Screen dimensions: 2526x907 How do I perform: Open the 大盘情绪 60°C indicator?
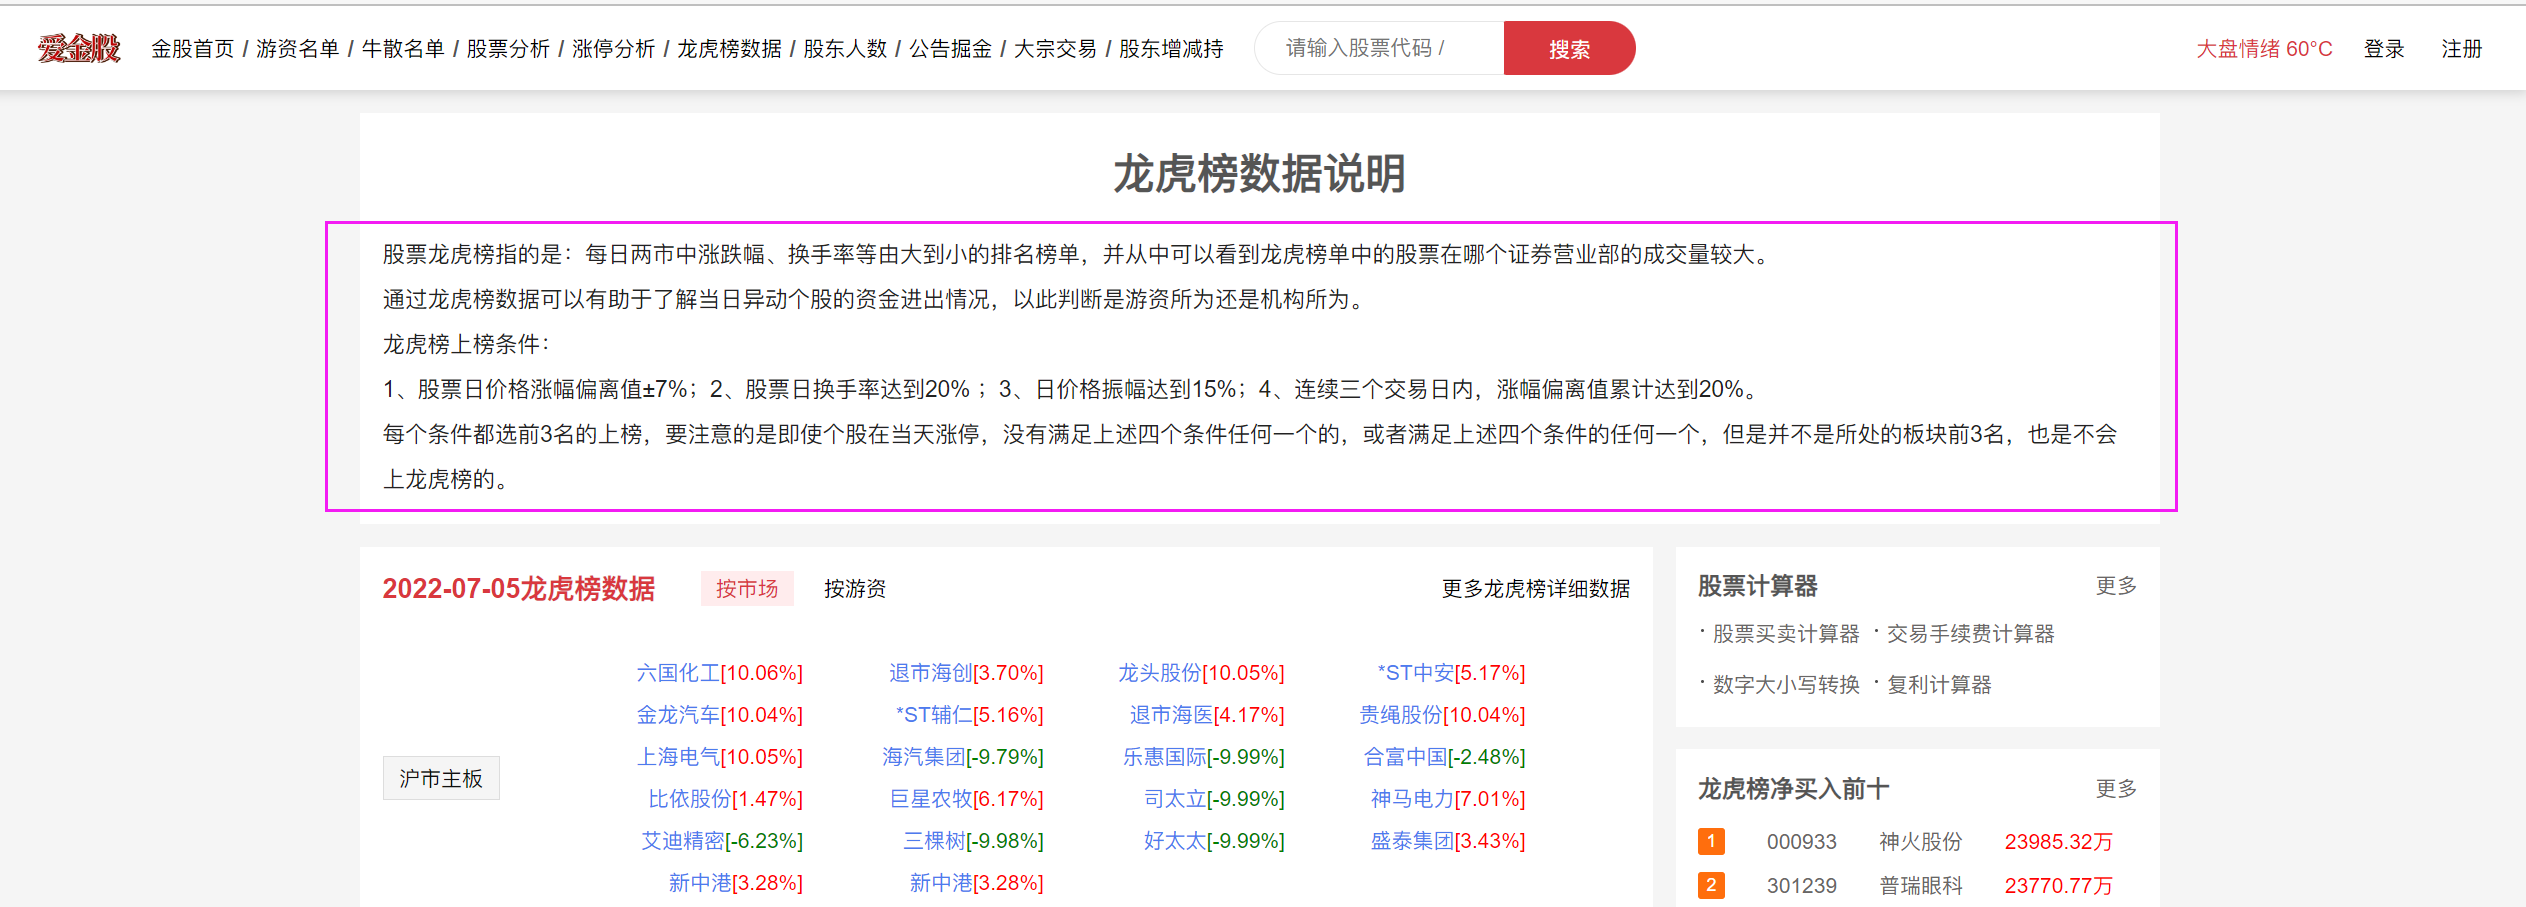click(x=2264, y=49)
